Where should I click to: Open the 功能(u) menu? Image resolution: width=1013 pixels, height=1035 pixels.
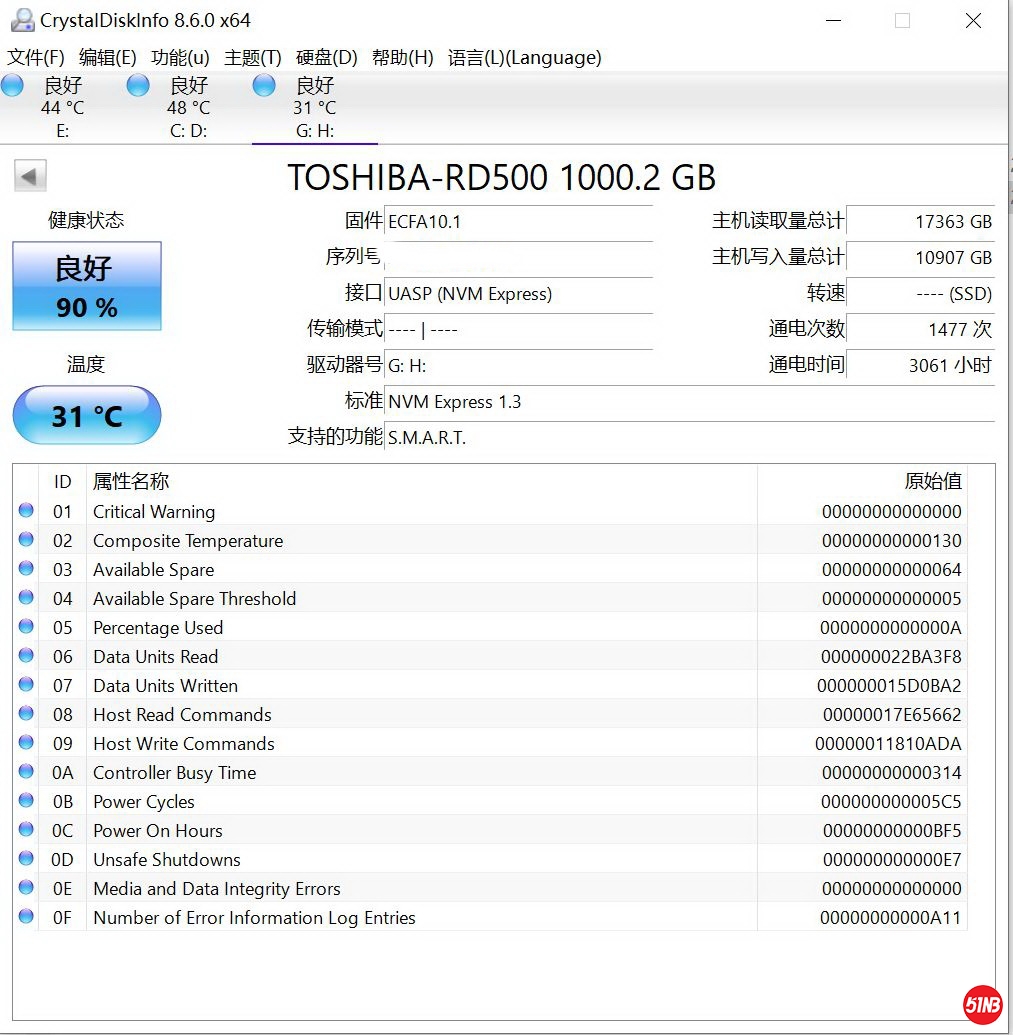click(180, 58)
